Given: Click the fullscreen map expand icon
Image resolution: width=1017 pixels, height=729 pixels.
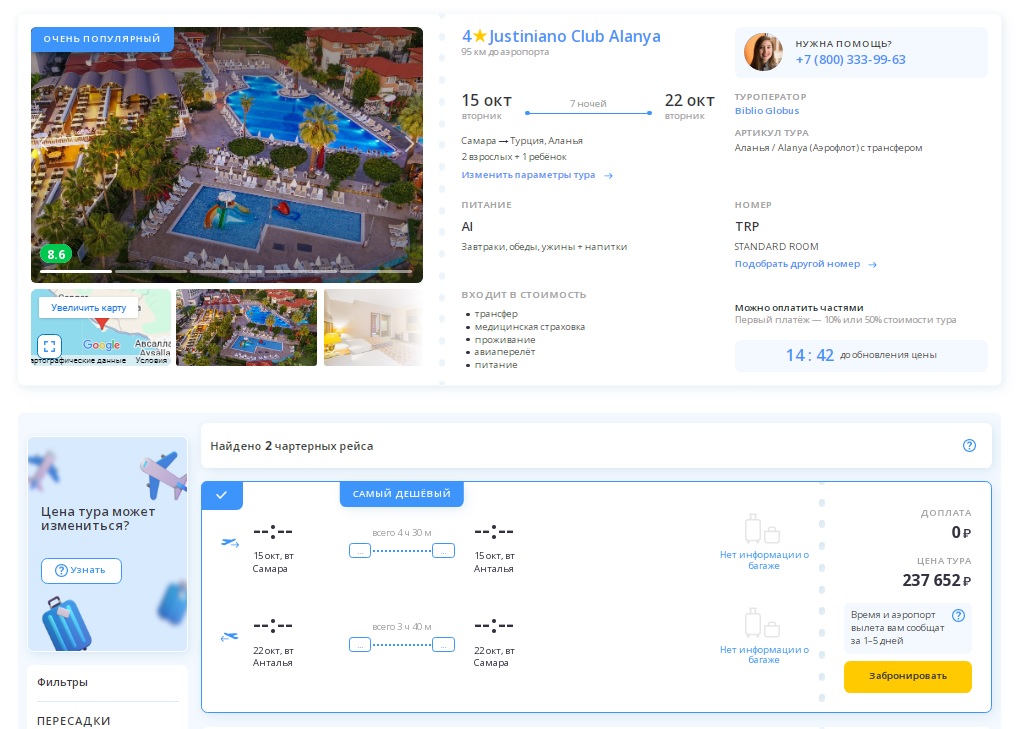Looking at the screenshot, I should coord(49,346).
